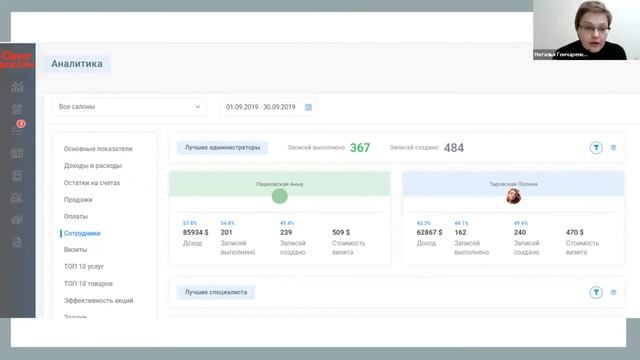
Task: Expand the Все салоны dropdown
Action: 129,107
